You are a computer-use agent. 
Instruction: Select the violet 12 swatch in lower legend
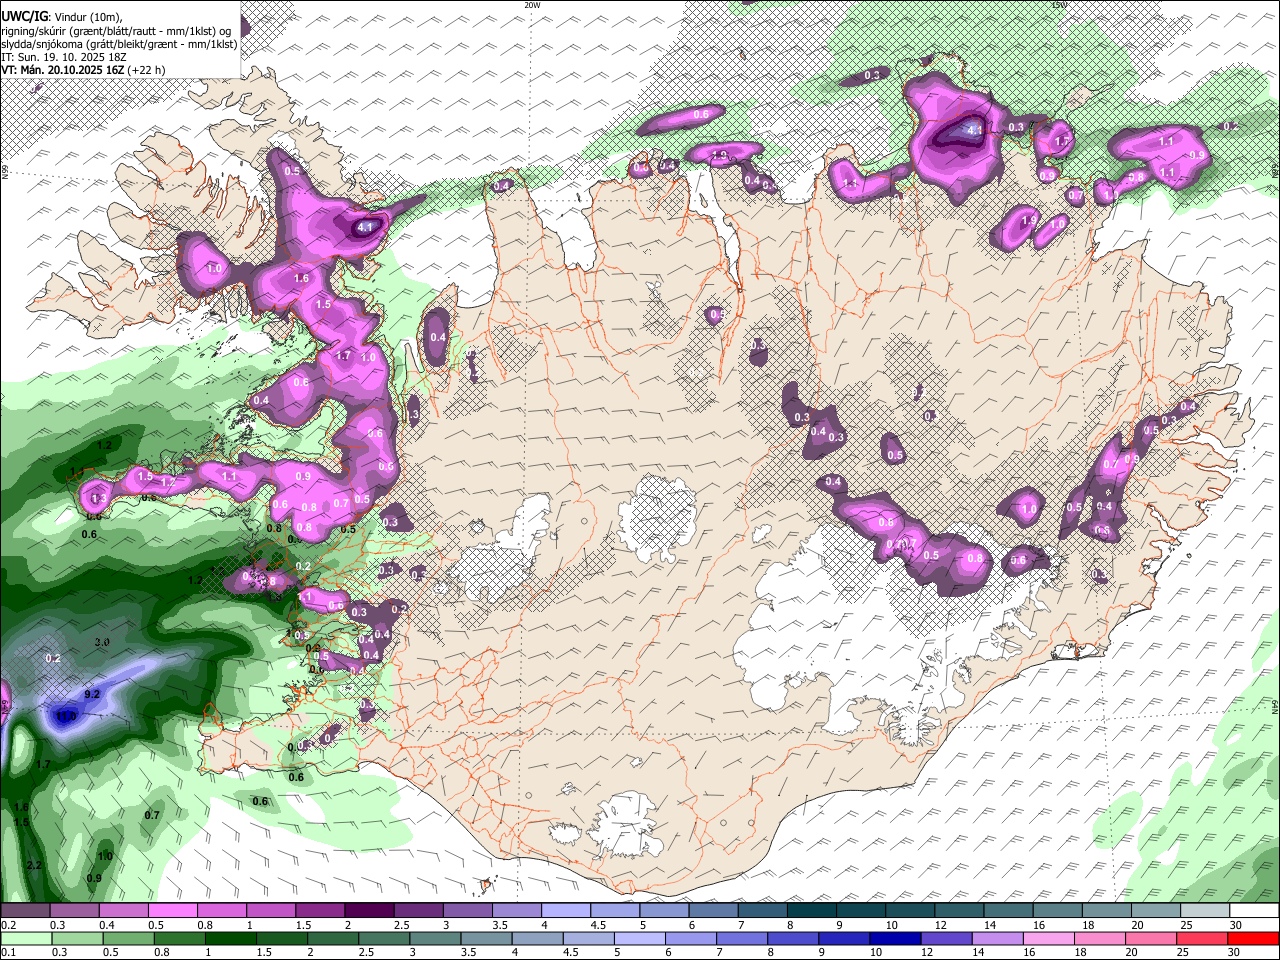coord(946,938)
